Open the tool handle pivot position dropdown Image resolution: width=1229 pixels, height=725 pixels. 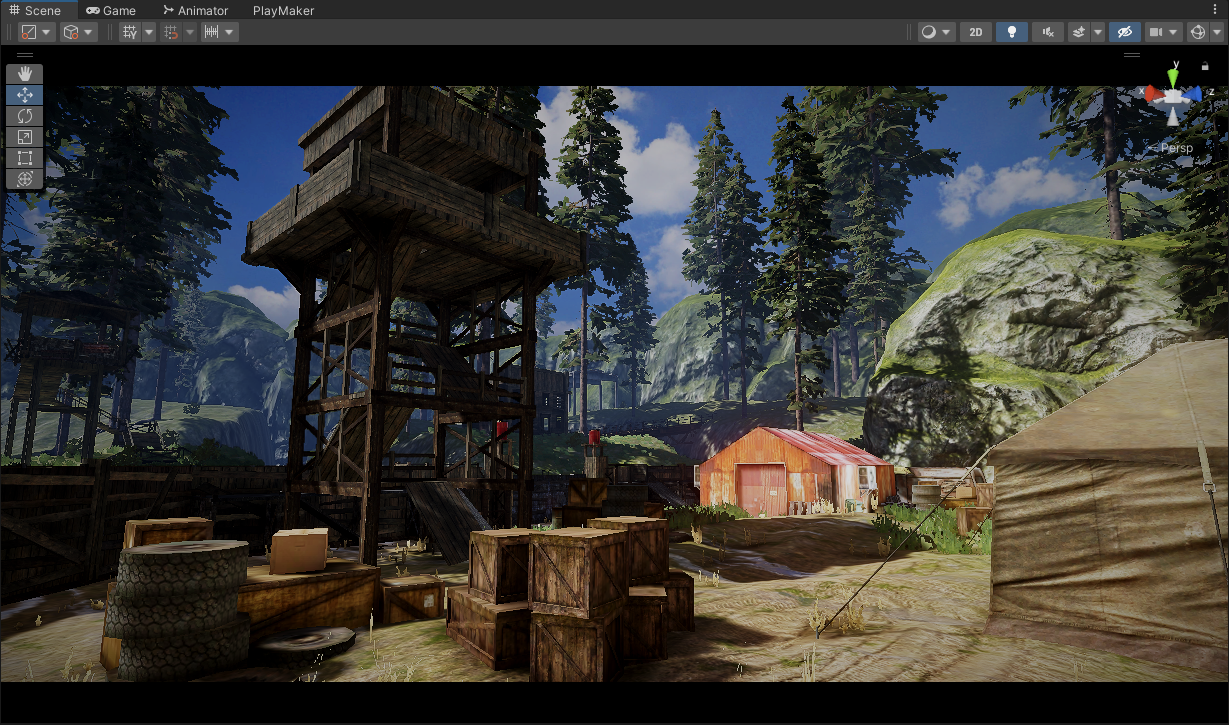(x=37, y=32)
